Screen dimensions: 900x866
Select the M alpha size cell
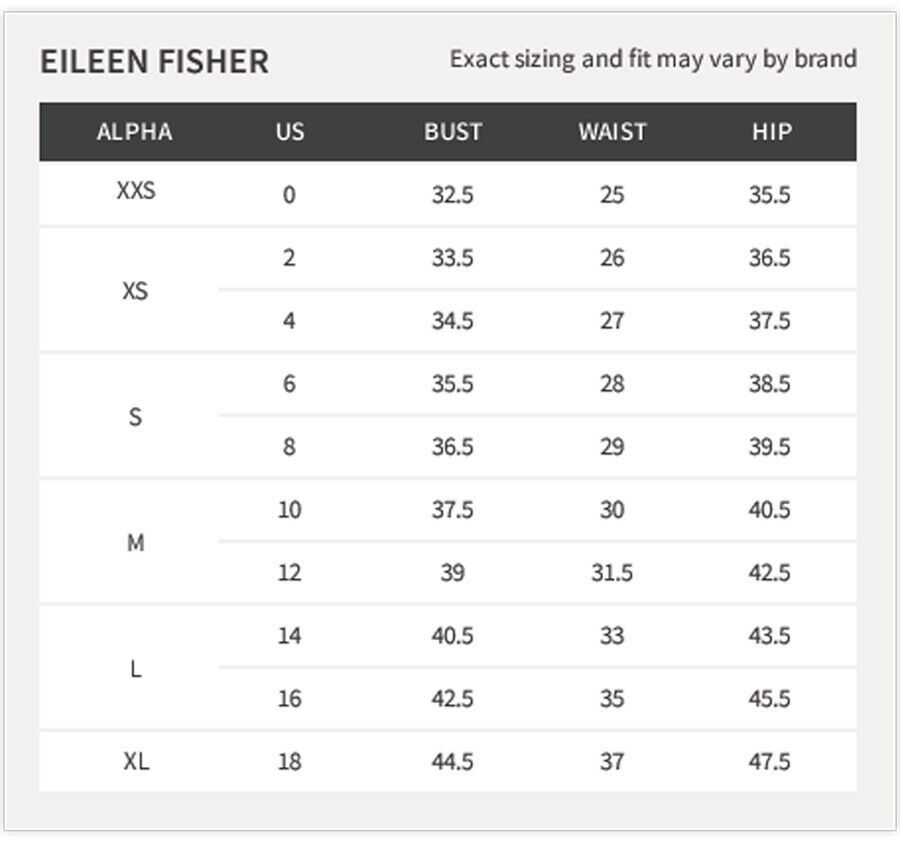pos(135,542)
